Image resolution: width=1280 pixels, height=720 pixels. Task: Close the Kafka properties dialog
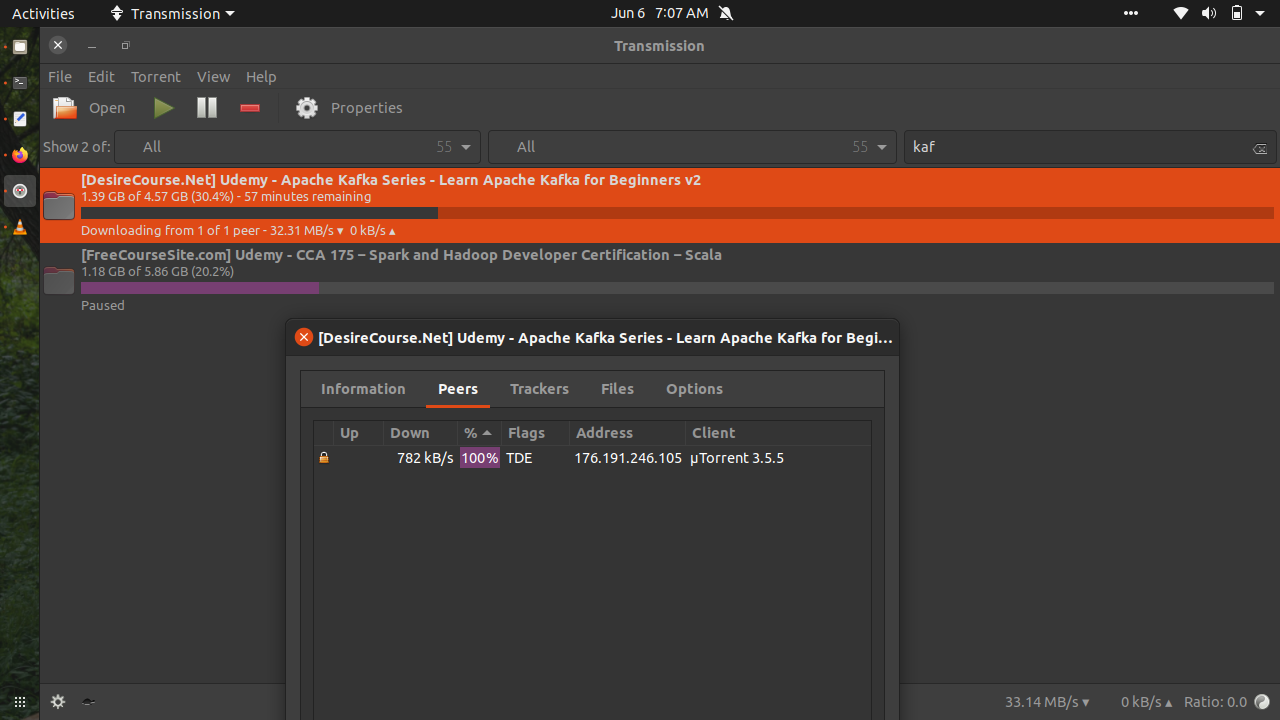coord(304,337)
